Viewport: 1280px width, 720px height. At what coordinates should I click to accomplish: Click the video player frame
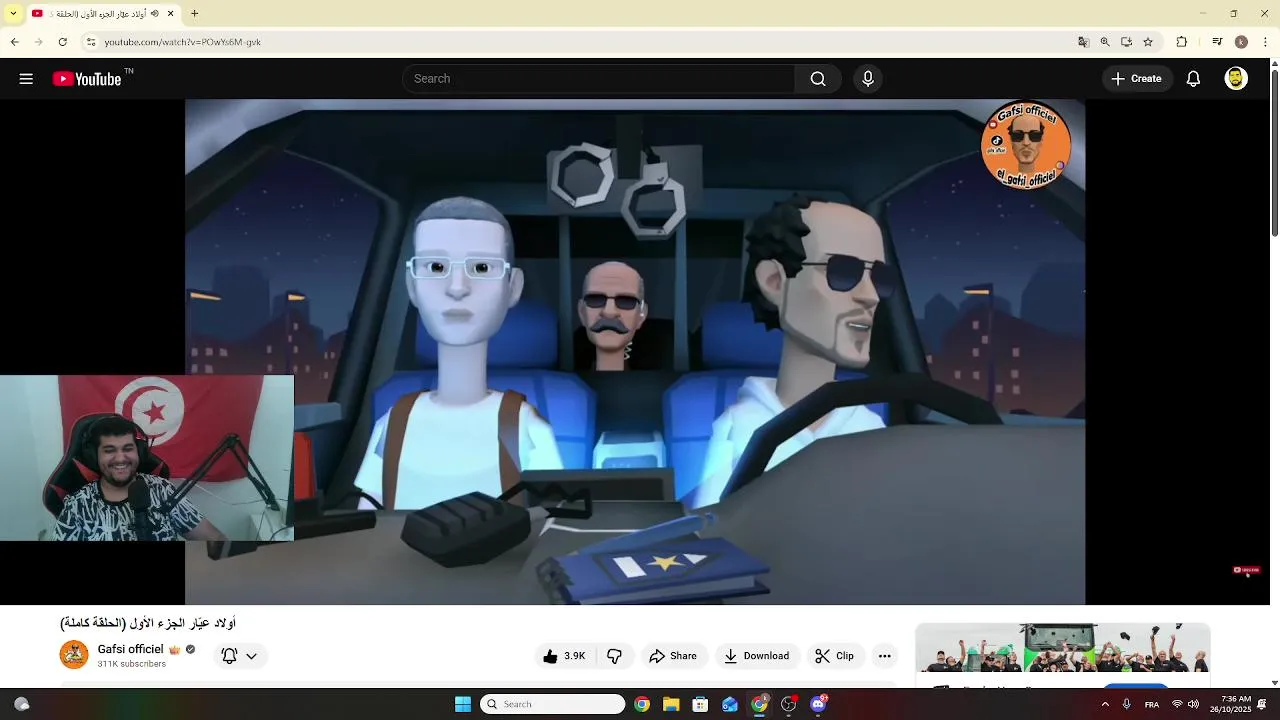click(635, 352)
